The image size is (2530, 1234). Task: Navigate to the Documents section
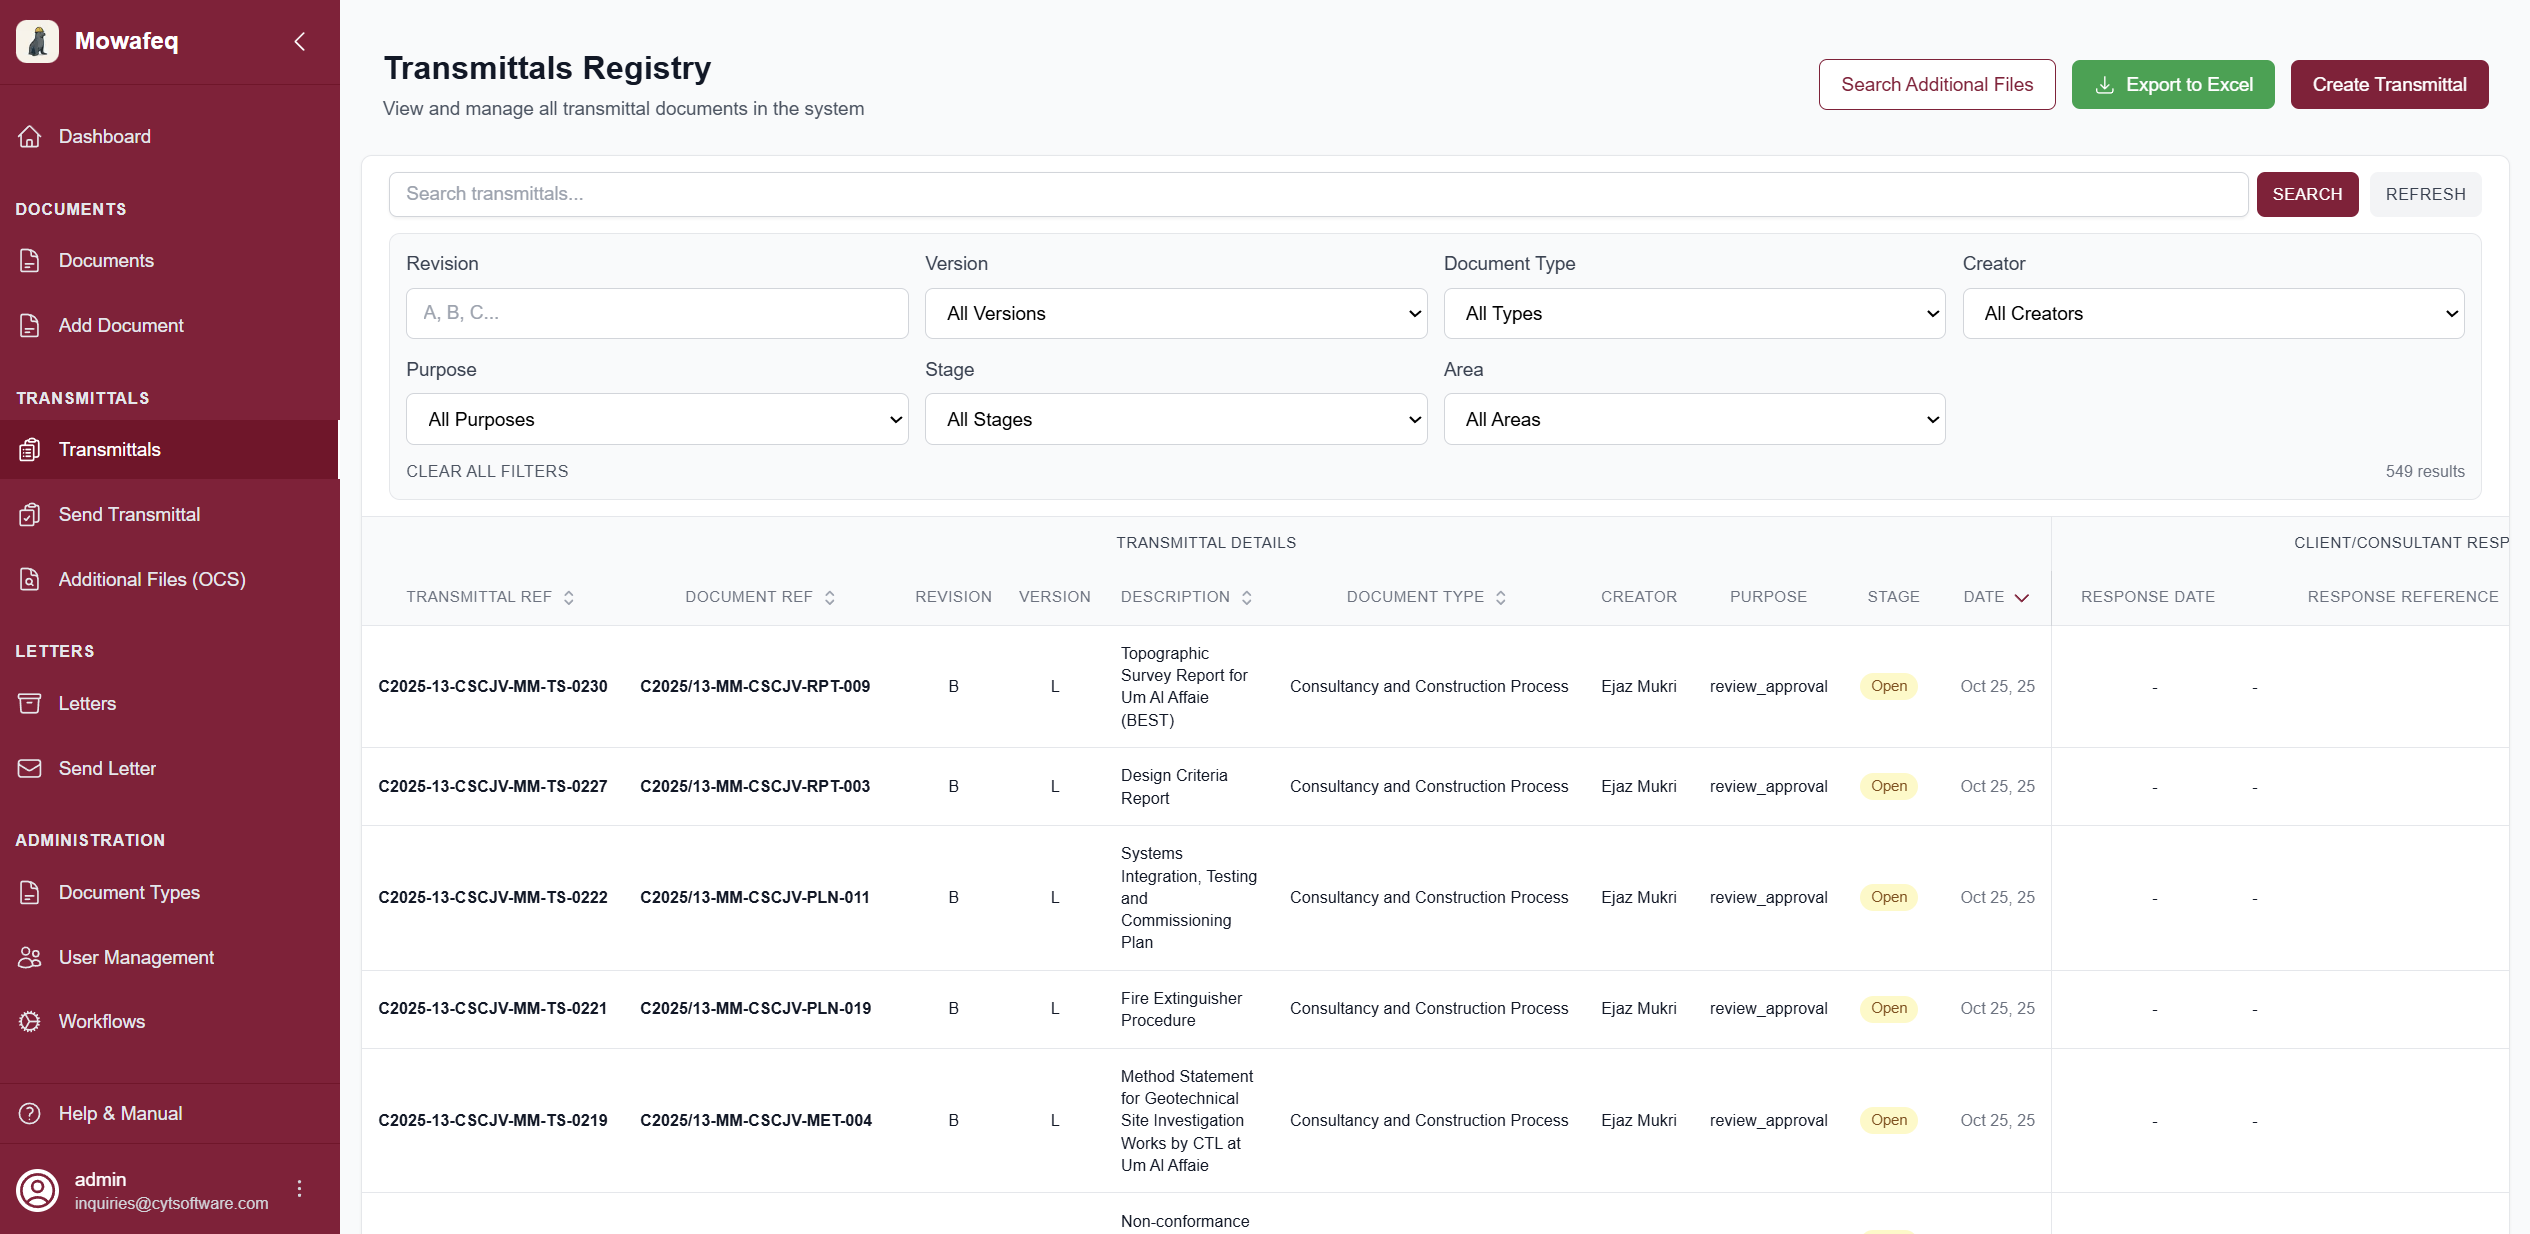106,260
